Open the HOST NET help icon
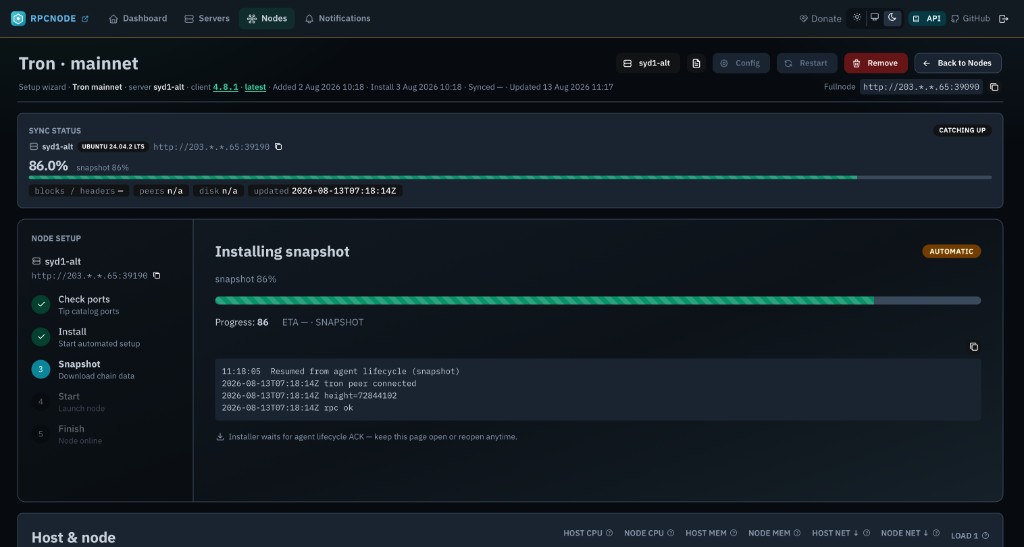This screenshot has width=1024, height=547. tap(866, 533)
